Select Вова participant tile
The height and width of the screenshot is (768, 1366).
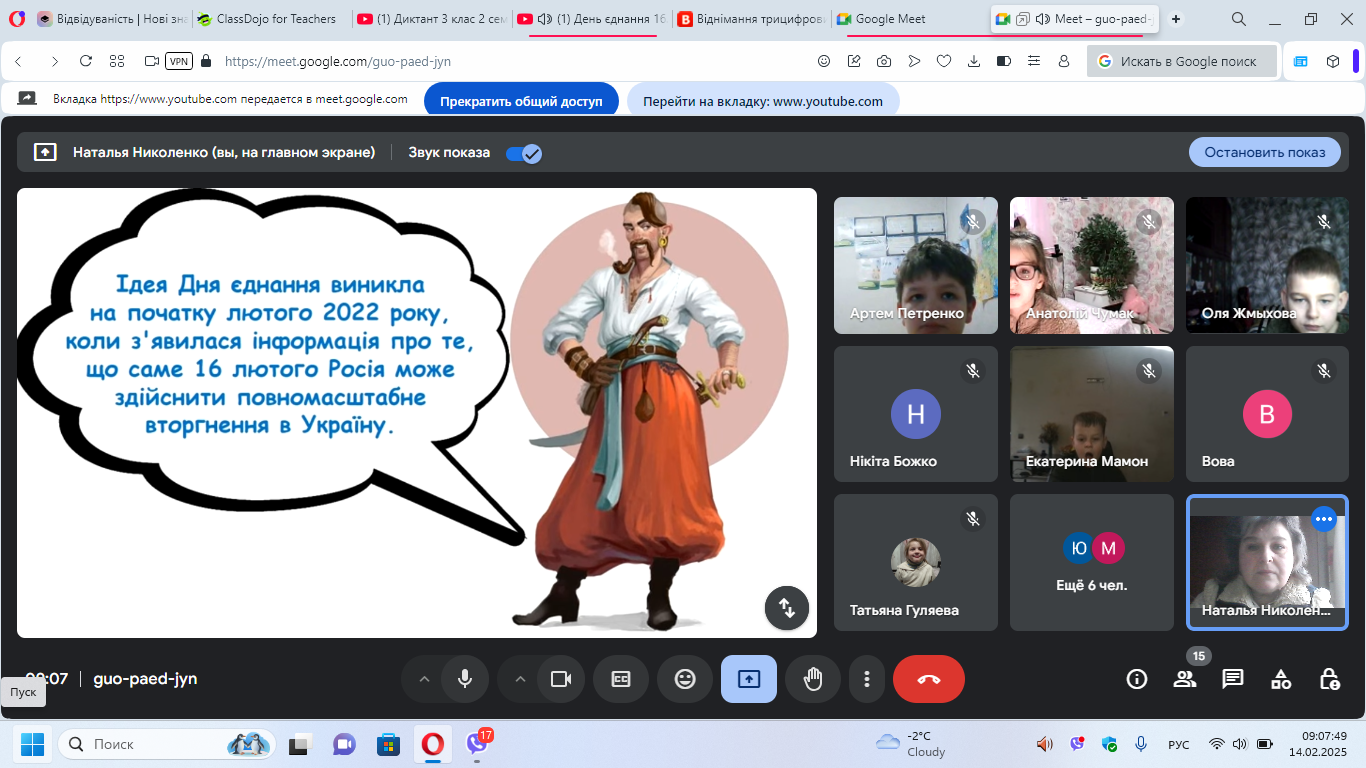pyautogui.click(x=1268, y=414)
